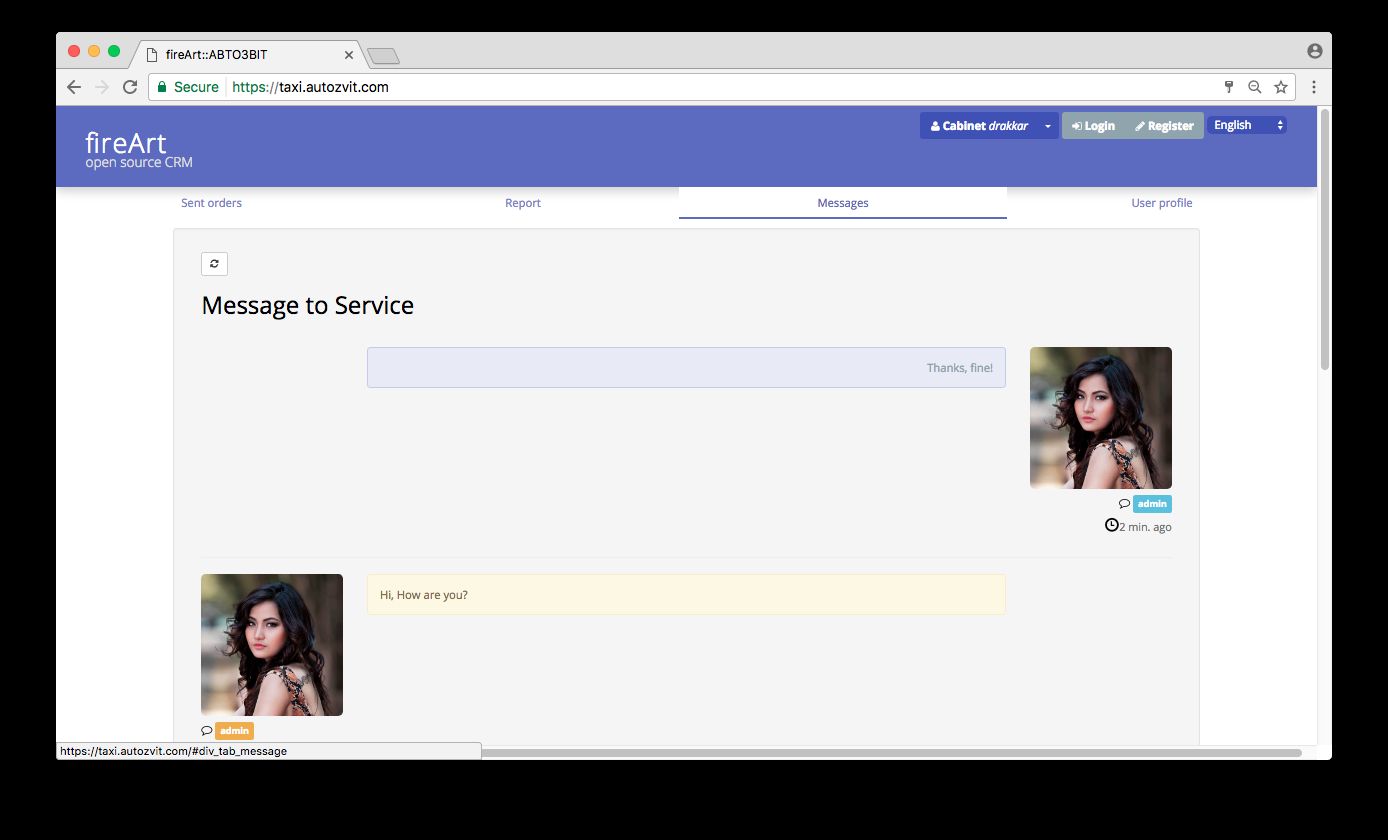The image size is (1388, 840).
Task: Select the User profile tab
Action: 1161,203
